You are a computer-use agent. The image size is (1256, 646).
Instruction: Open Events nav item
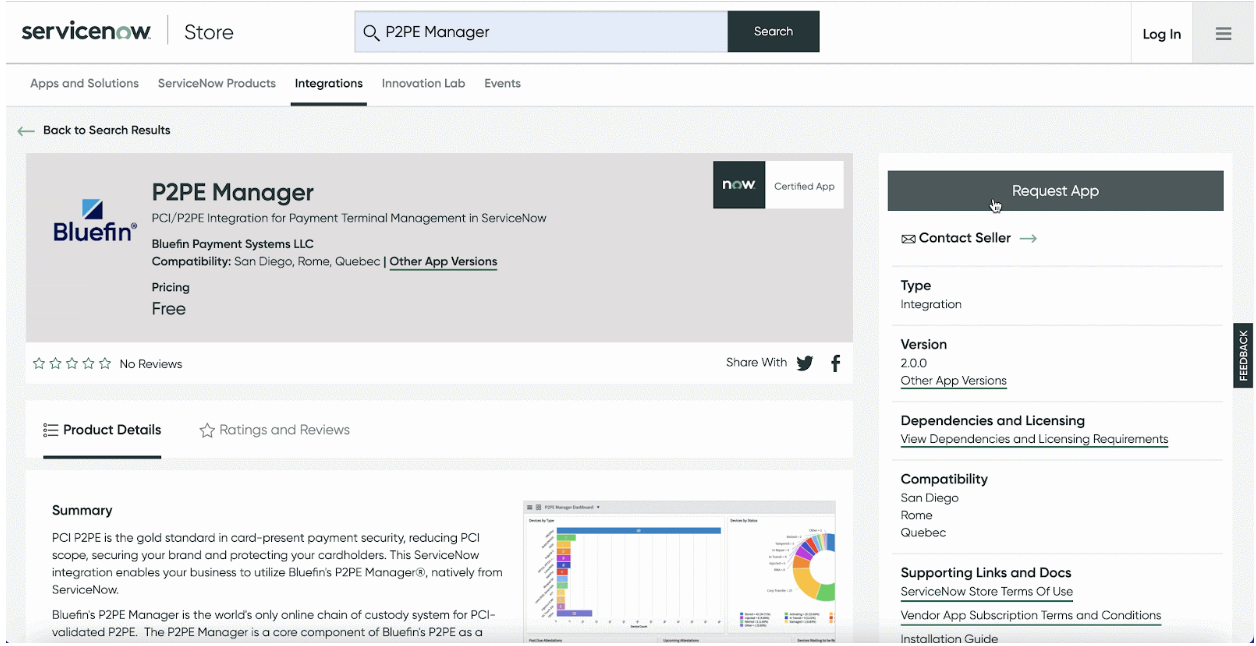coord(503,84)
